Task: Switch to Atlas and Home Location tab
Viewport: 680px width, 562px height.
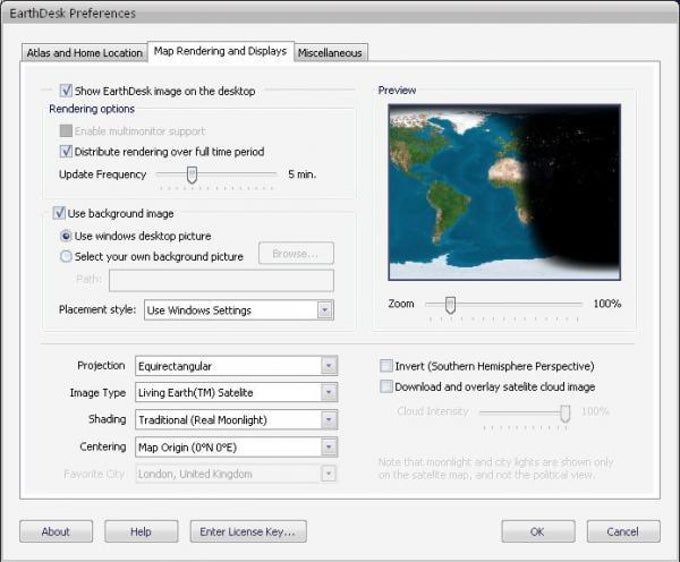Action: 84,53
